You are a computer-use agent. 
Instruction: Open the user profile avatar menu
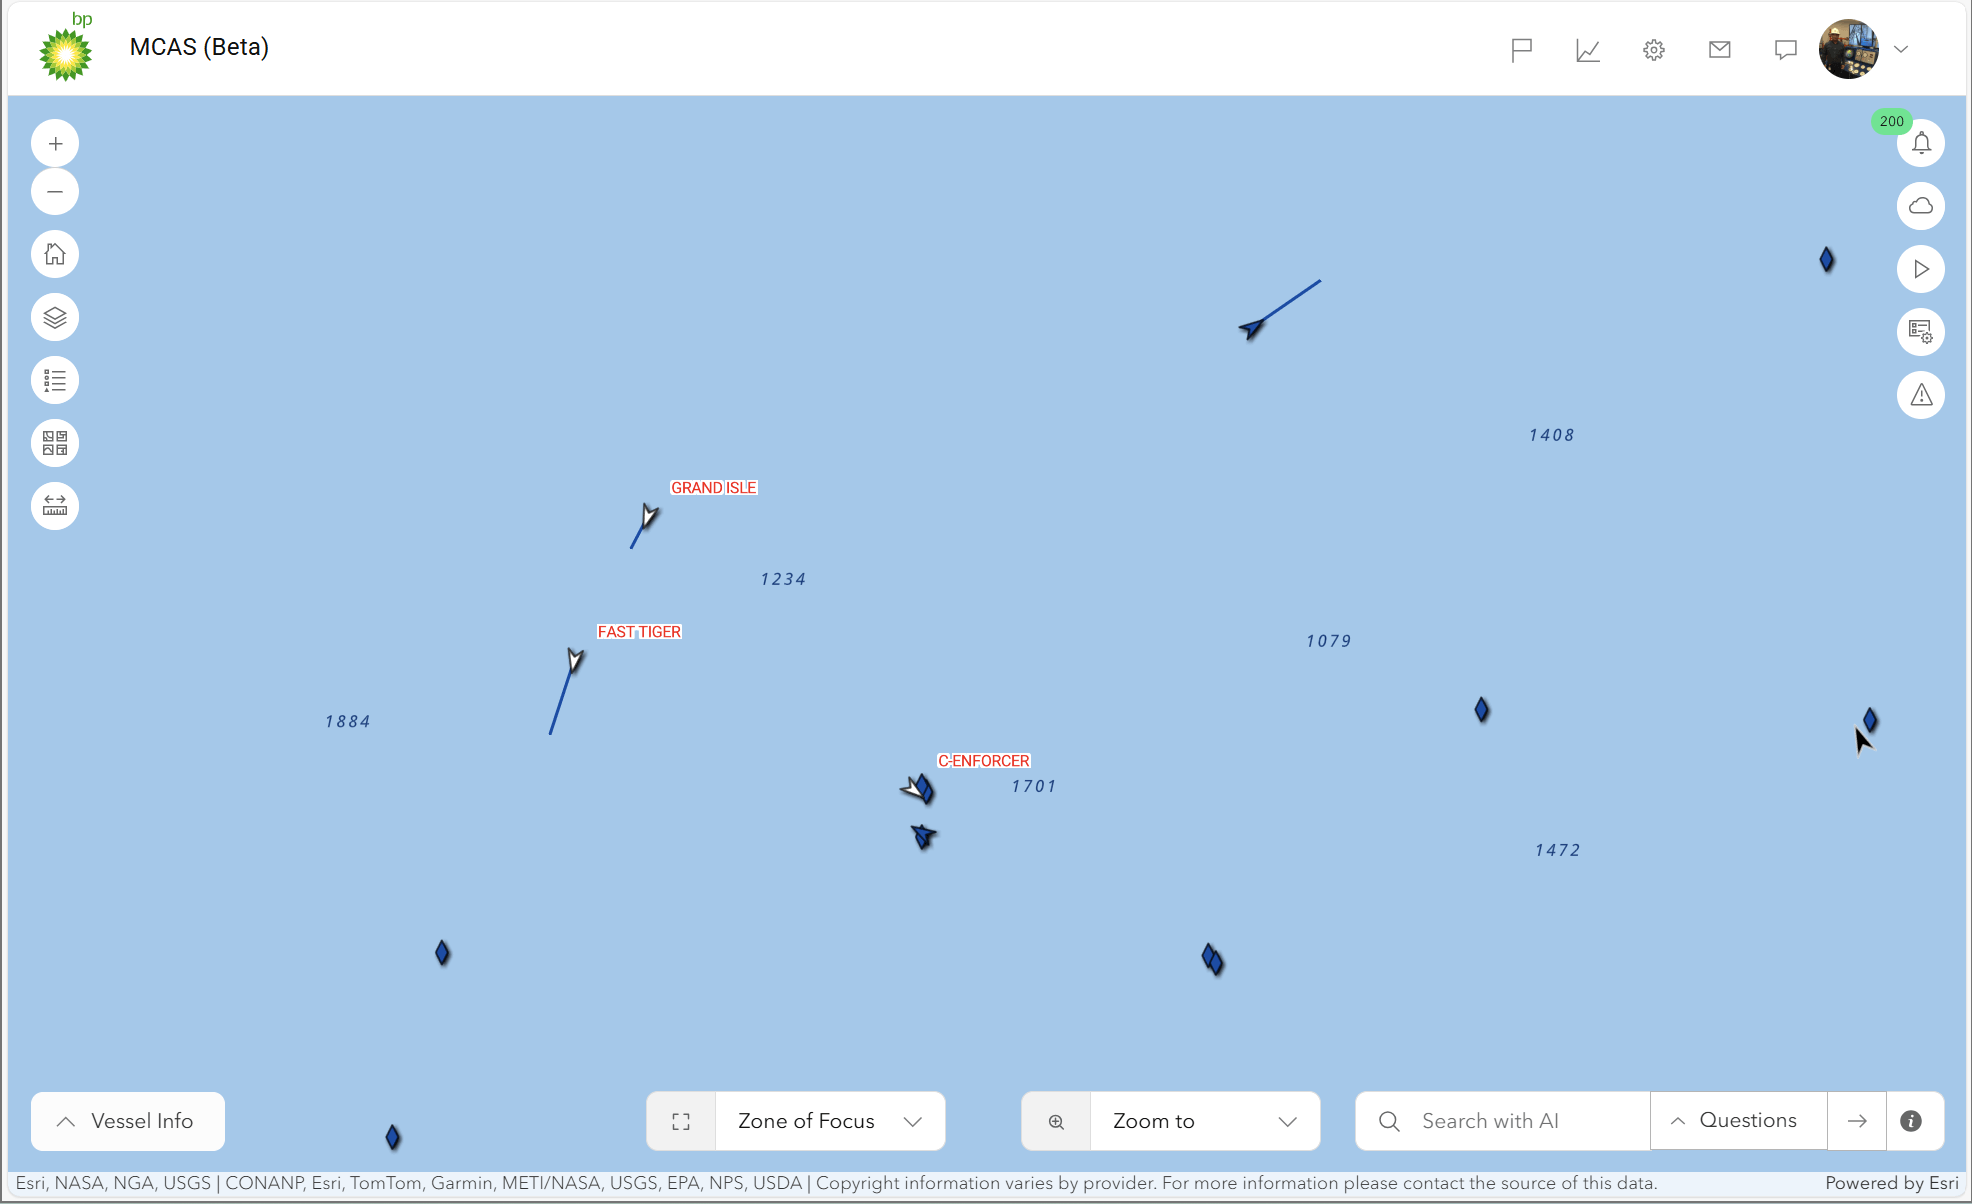pos(1848,49)
